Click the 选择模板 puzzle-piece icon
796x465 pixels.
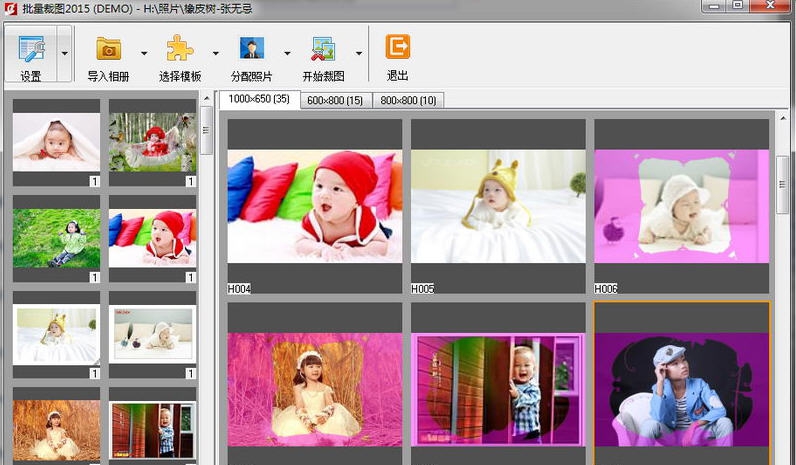coord(180,49)
